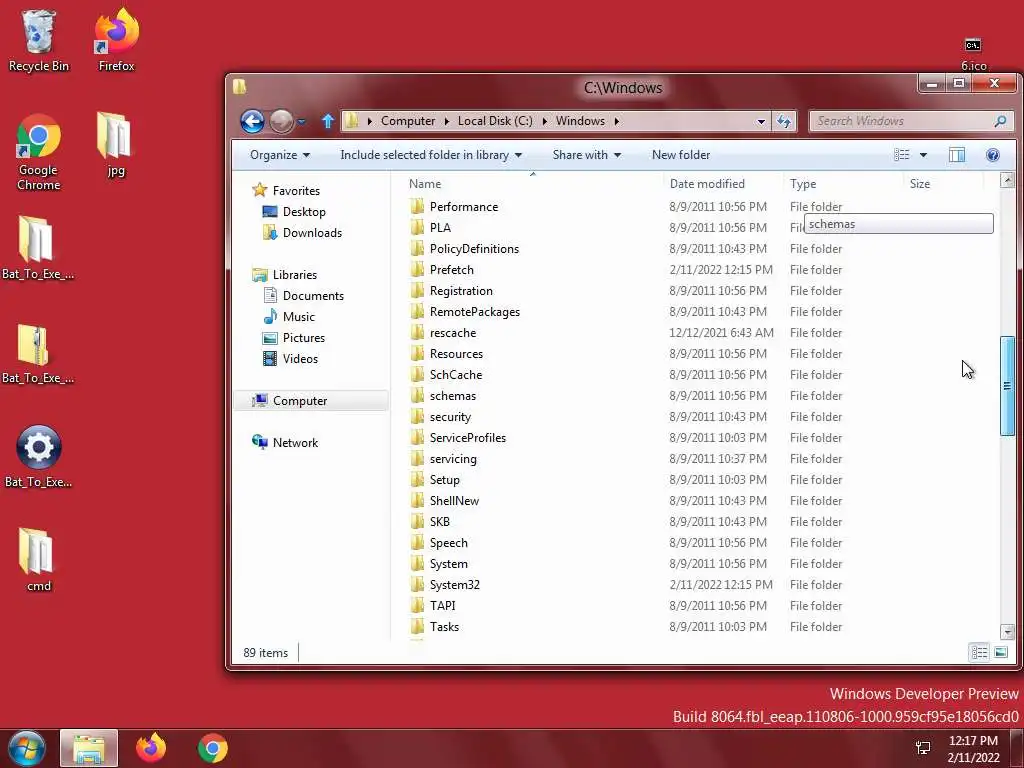Screen dimensions: 1024x768
Task: Select Music library
Action: click(289, 317)
